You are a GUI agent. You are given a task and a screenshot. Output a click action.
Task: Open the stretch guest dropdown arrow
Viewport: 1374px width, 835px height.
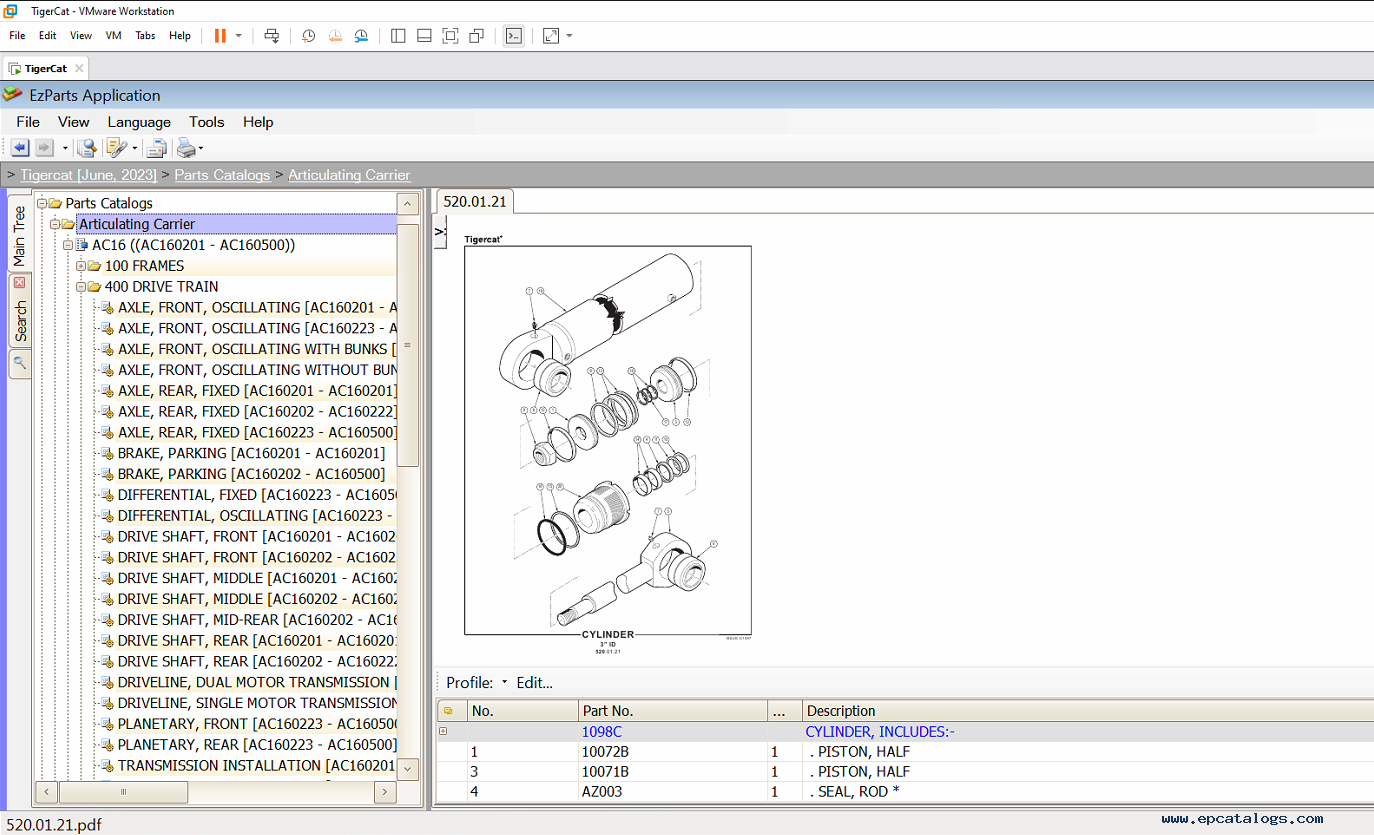pos(569,36)
